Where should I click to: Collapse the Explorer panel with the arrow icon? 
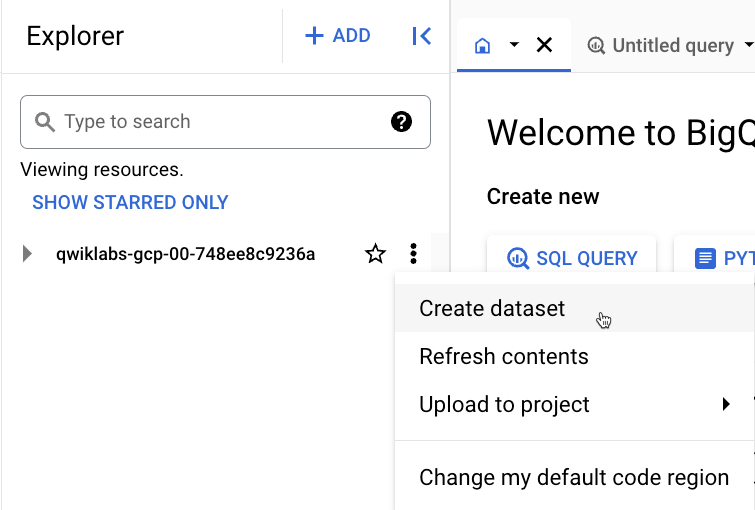pos(421,36)
